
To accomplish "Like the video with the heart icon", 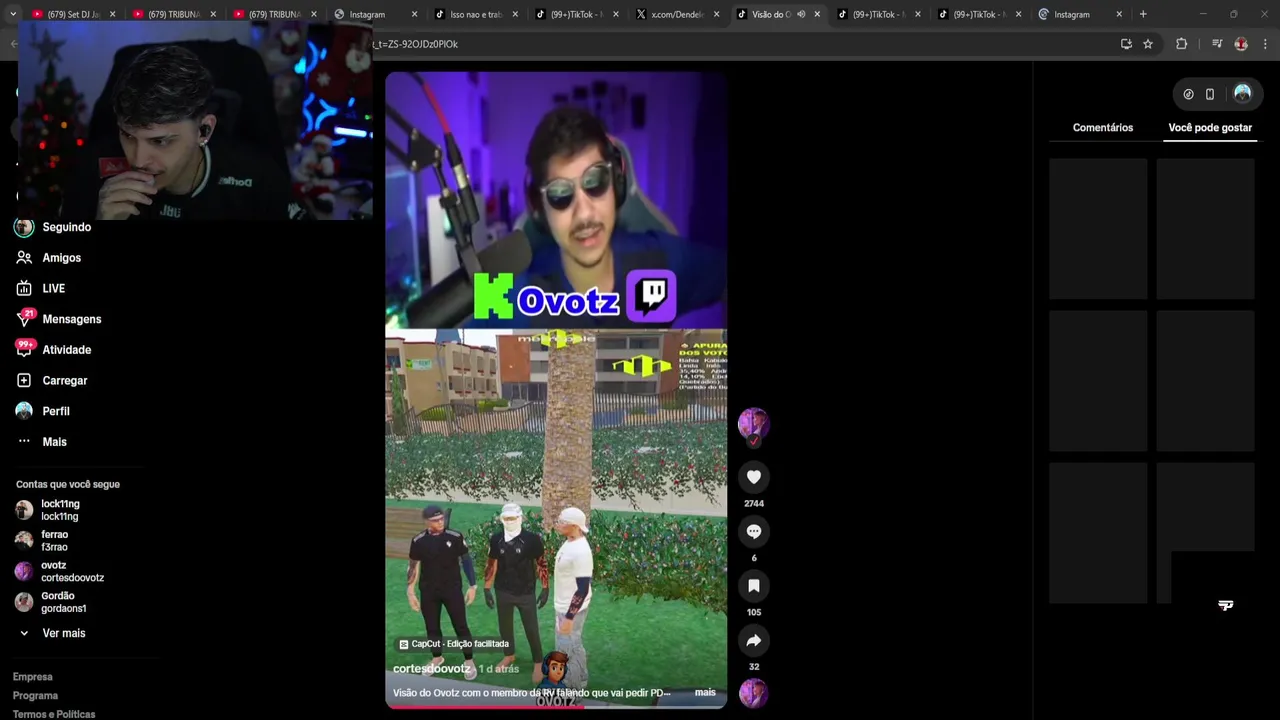I will point(754,477).
